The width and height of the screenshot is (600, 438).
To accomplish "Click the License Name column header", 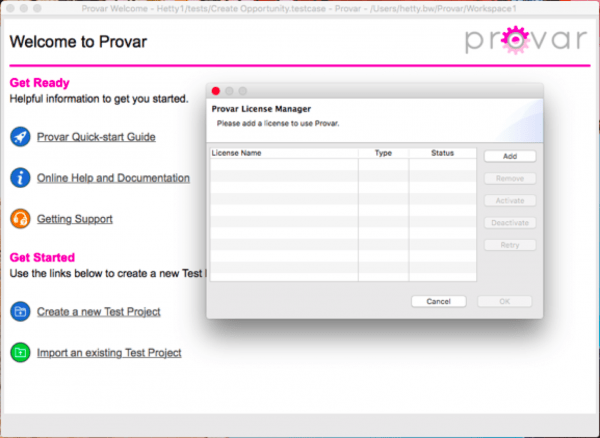I will pos(284,153).
